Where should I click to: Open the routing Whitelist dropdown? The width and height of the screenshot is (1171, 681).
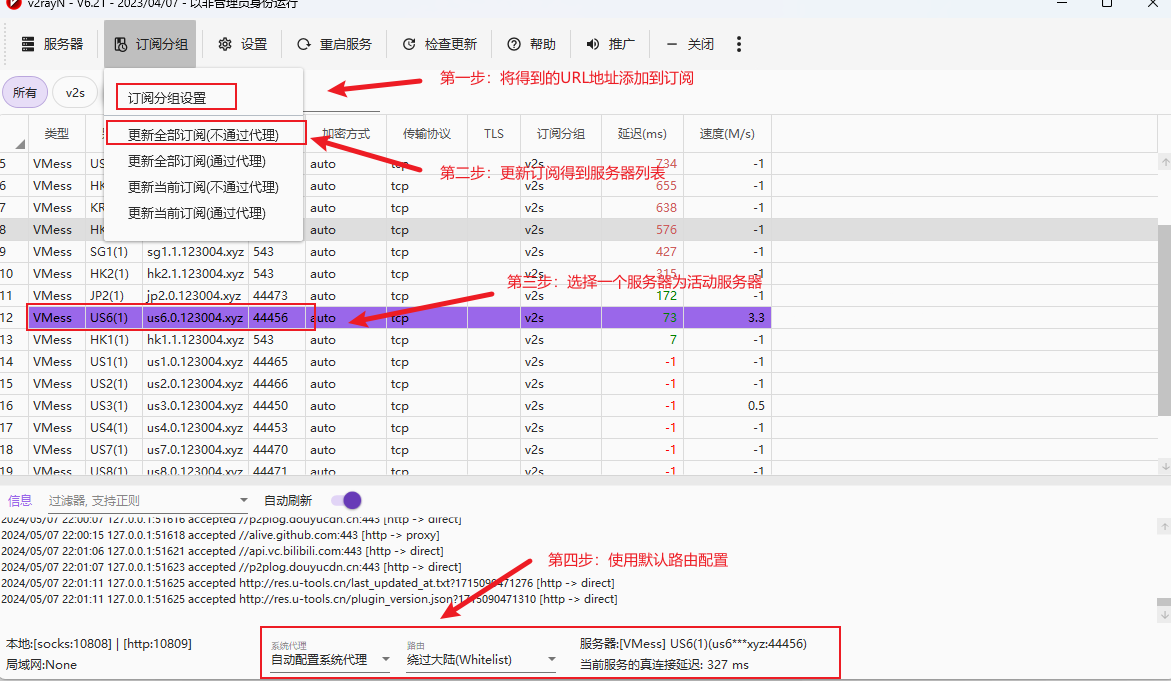click(x=551, y=660)
